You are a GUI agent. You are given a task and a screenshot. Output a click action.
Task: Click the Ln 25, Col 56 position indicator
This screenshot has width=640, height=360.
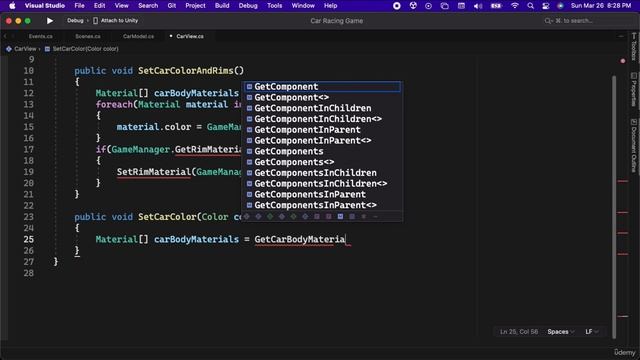click(x=519, y=332)
